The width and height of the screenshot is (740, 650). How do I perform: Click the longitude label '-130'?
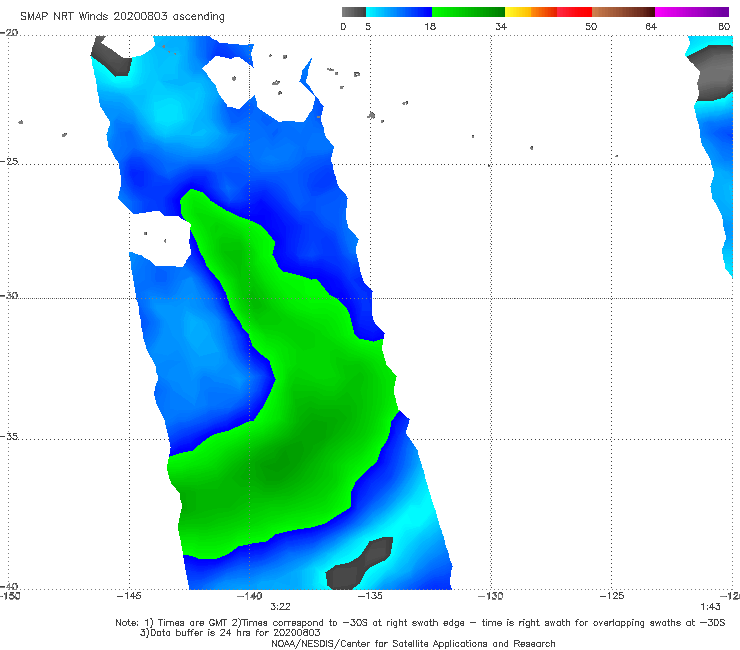(x=491, y=596)
